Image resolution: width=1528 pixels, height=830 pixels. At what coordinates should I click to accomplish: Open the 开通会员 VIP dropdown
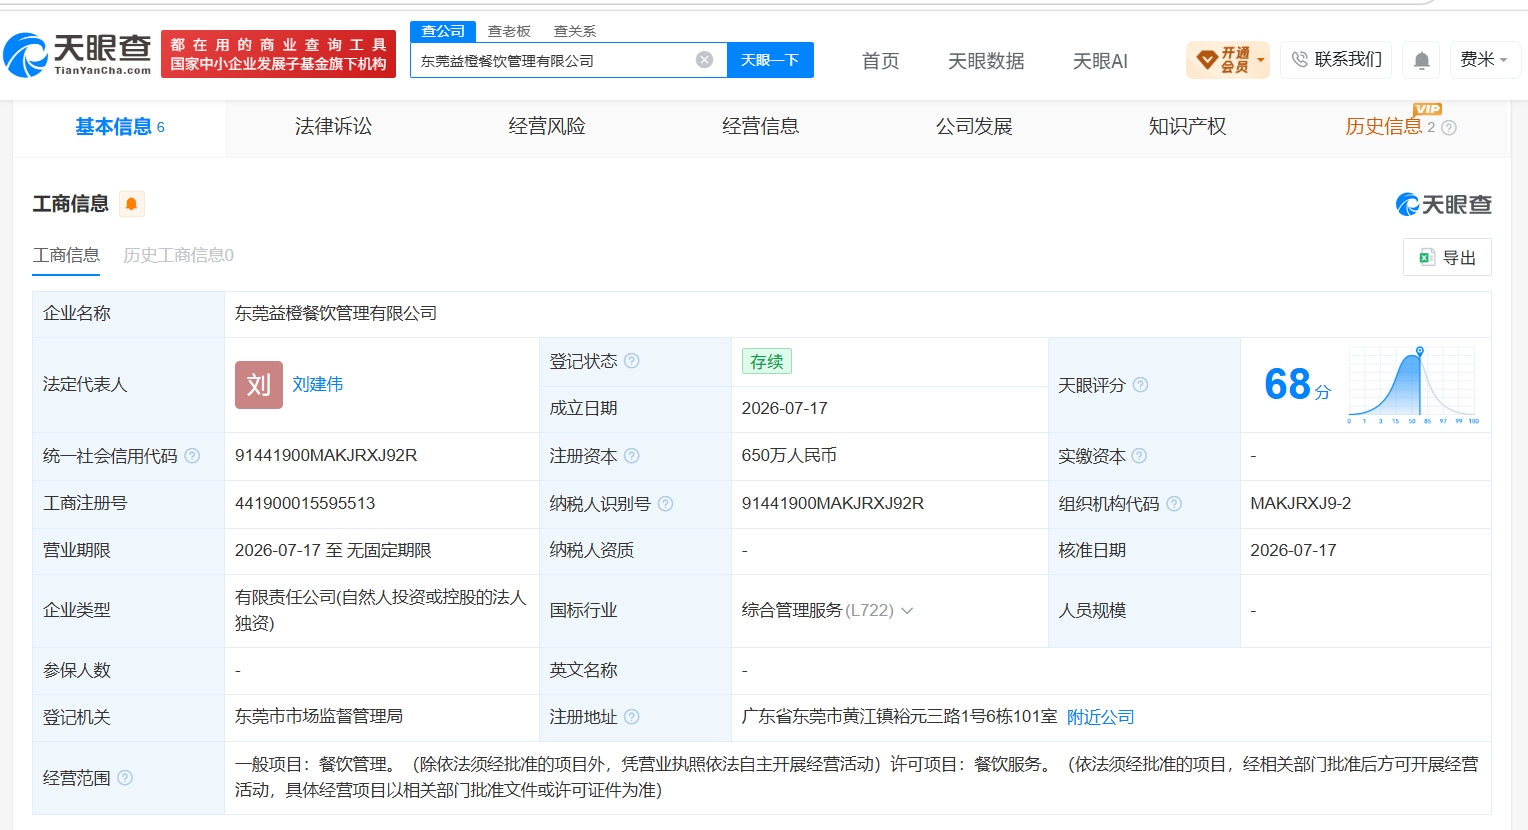pyautogui.click(x=1227, y=60)
